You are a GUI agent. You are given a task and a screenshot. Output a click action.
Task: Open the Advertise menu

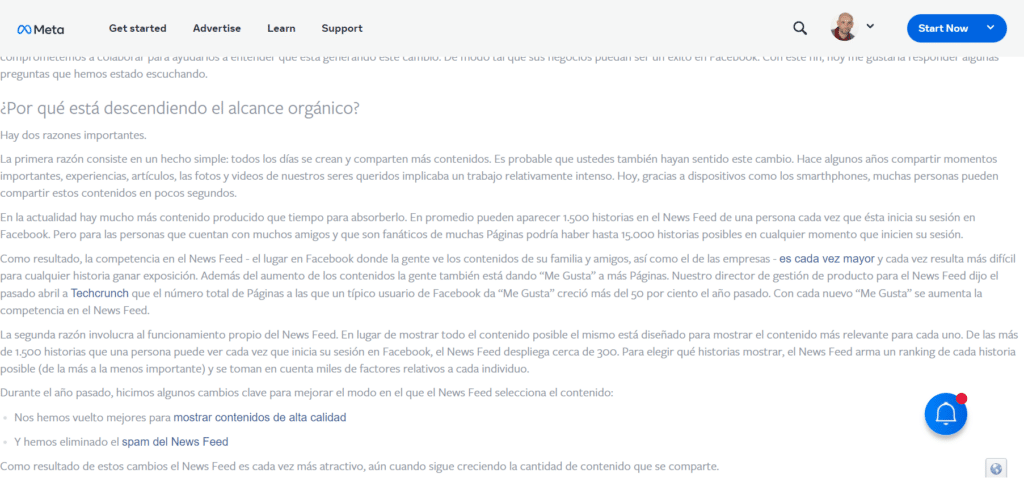(x=217, y=28)
